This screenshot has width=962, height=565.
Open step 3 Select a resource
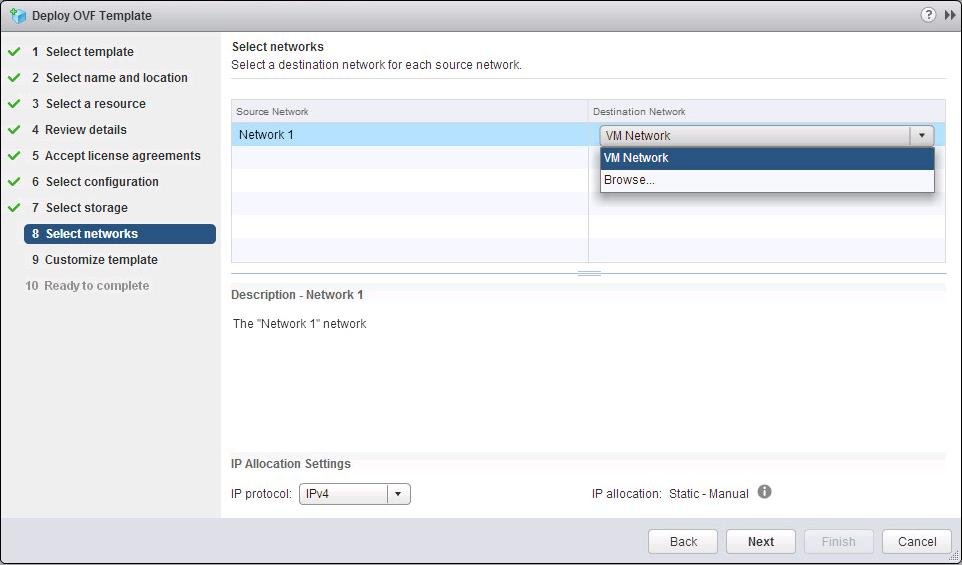coord(95,104)
